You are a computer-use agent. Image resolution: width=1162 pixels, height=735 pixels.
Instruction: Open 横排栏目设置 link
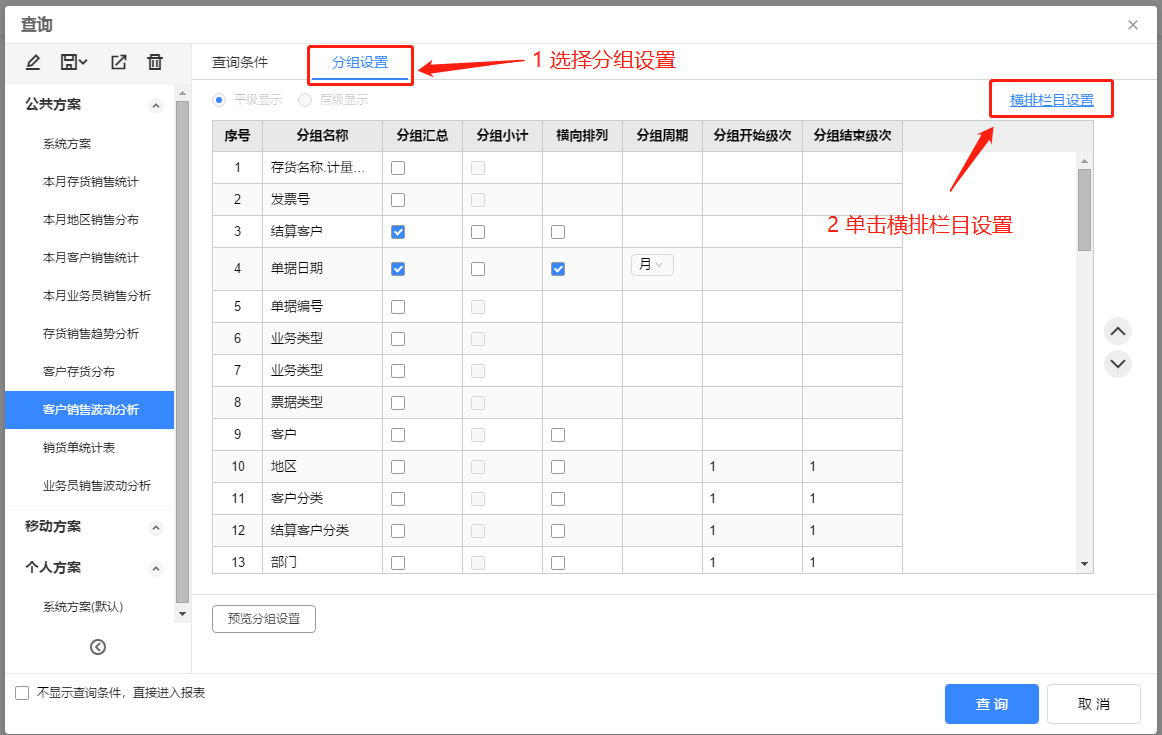point(1050,99)
